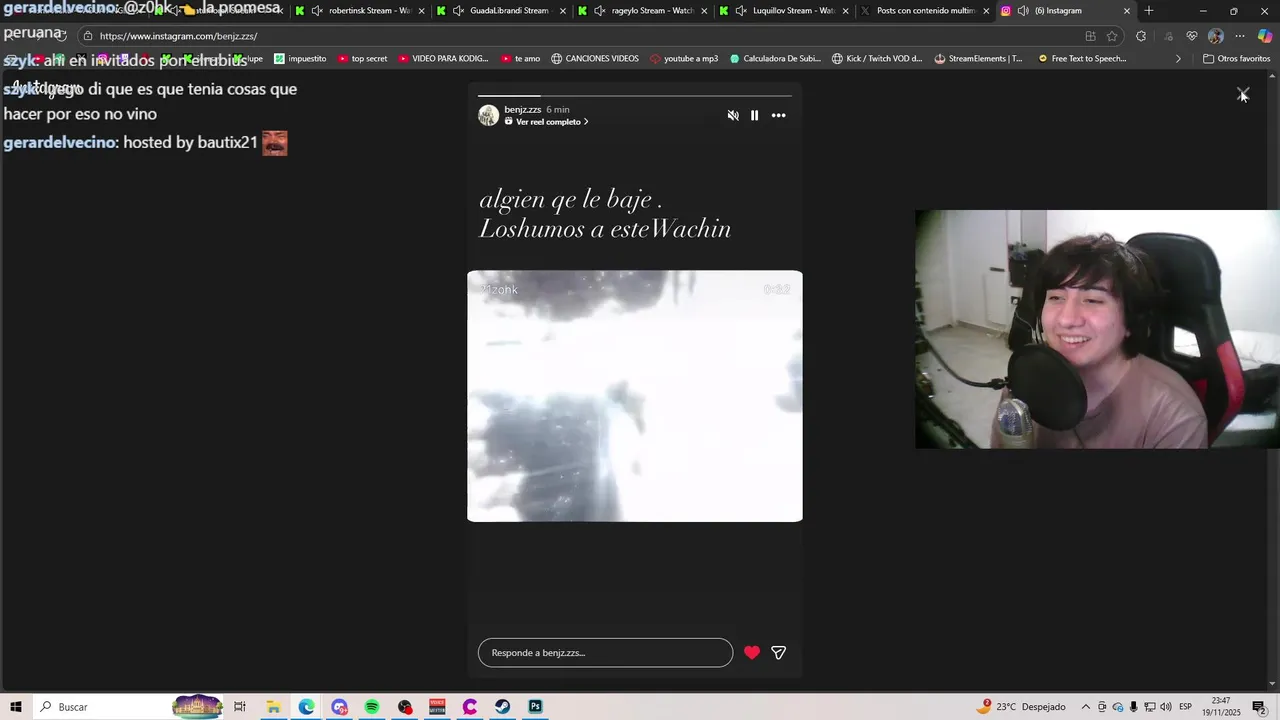Switch to the Luquillov Stream tab

[783, 11]
